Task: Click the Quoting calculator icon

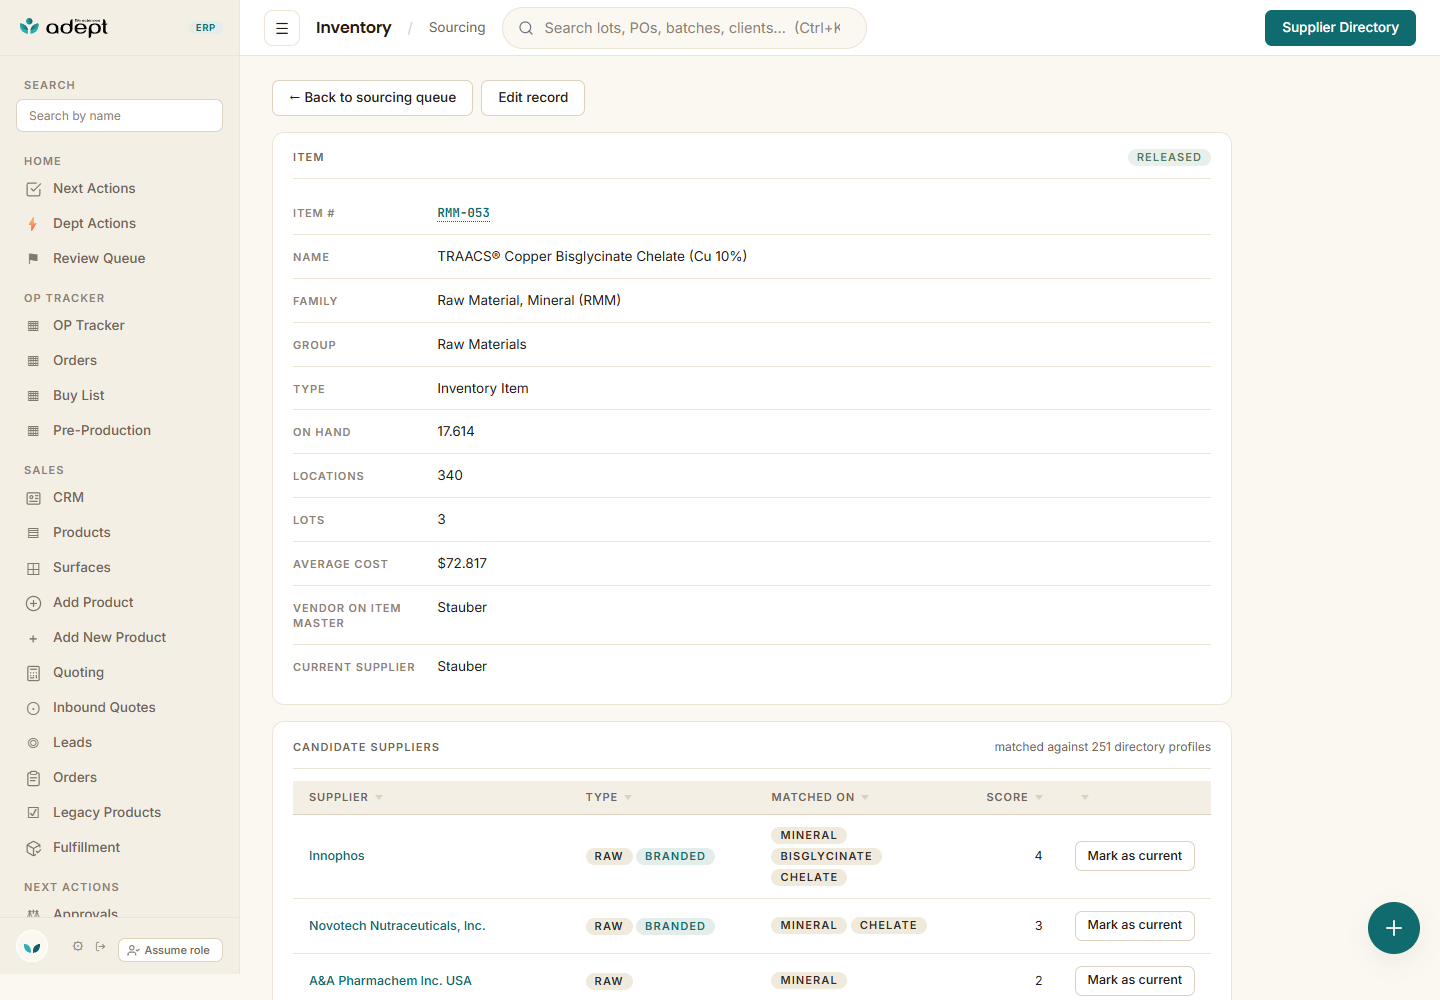Action: [33, 673]
